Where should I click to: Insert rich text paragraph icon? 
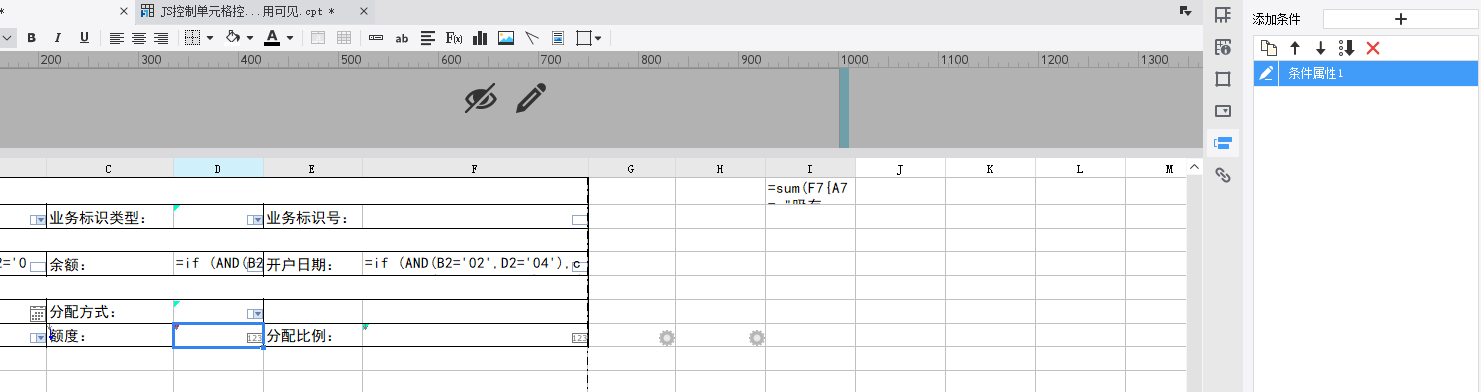click(x=428, y=38)
